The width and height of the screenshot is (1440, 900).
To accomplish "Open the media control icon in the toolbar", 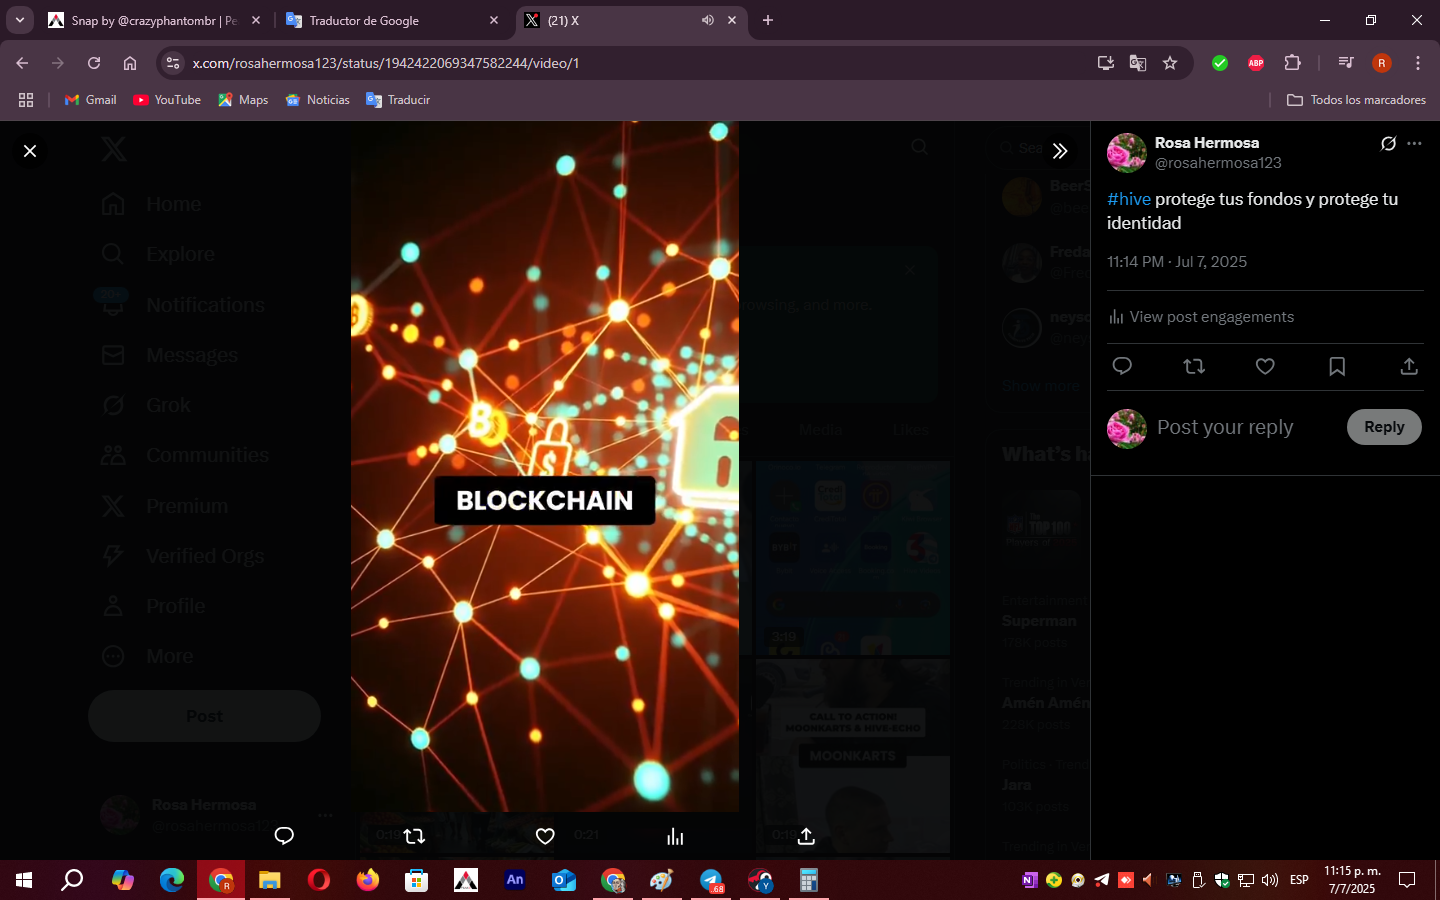I will pyautogui.click(x=1346, y=63).
